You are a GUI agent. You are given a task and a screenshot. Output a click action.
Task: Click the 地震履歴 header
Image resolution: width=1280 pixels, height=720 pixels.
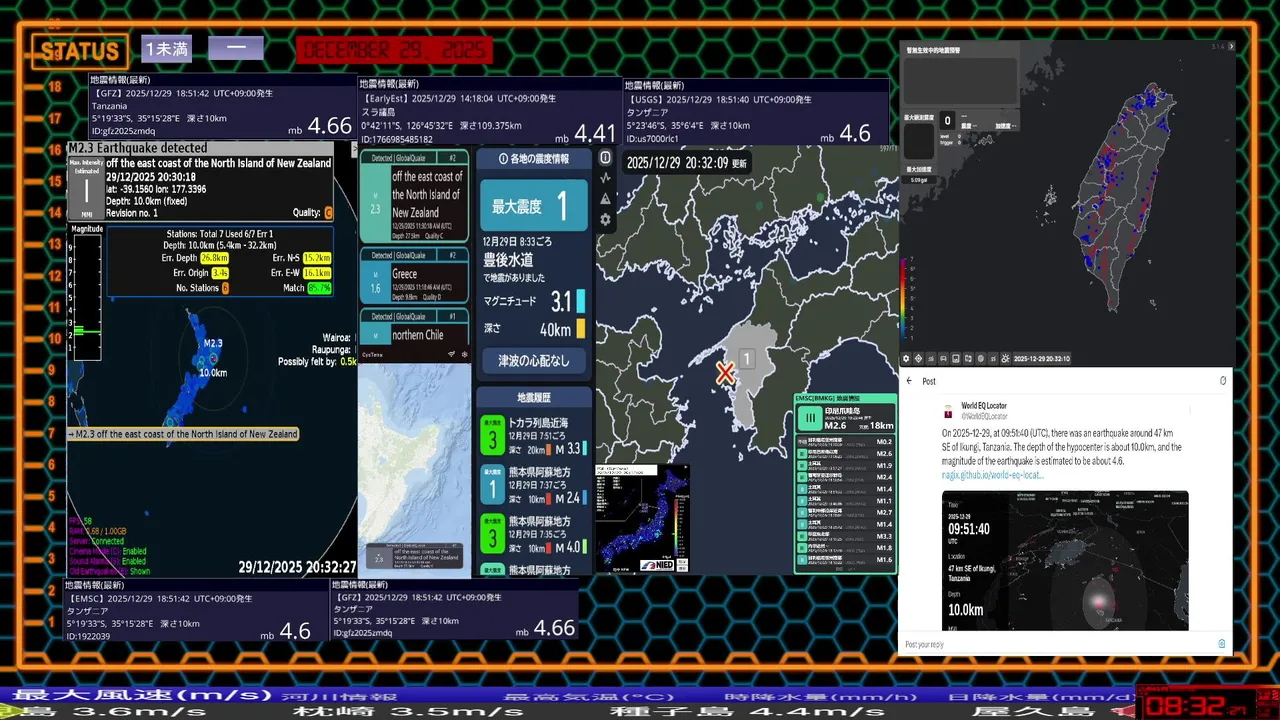[534, 397]
